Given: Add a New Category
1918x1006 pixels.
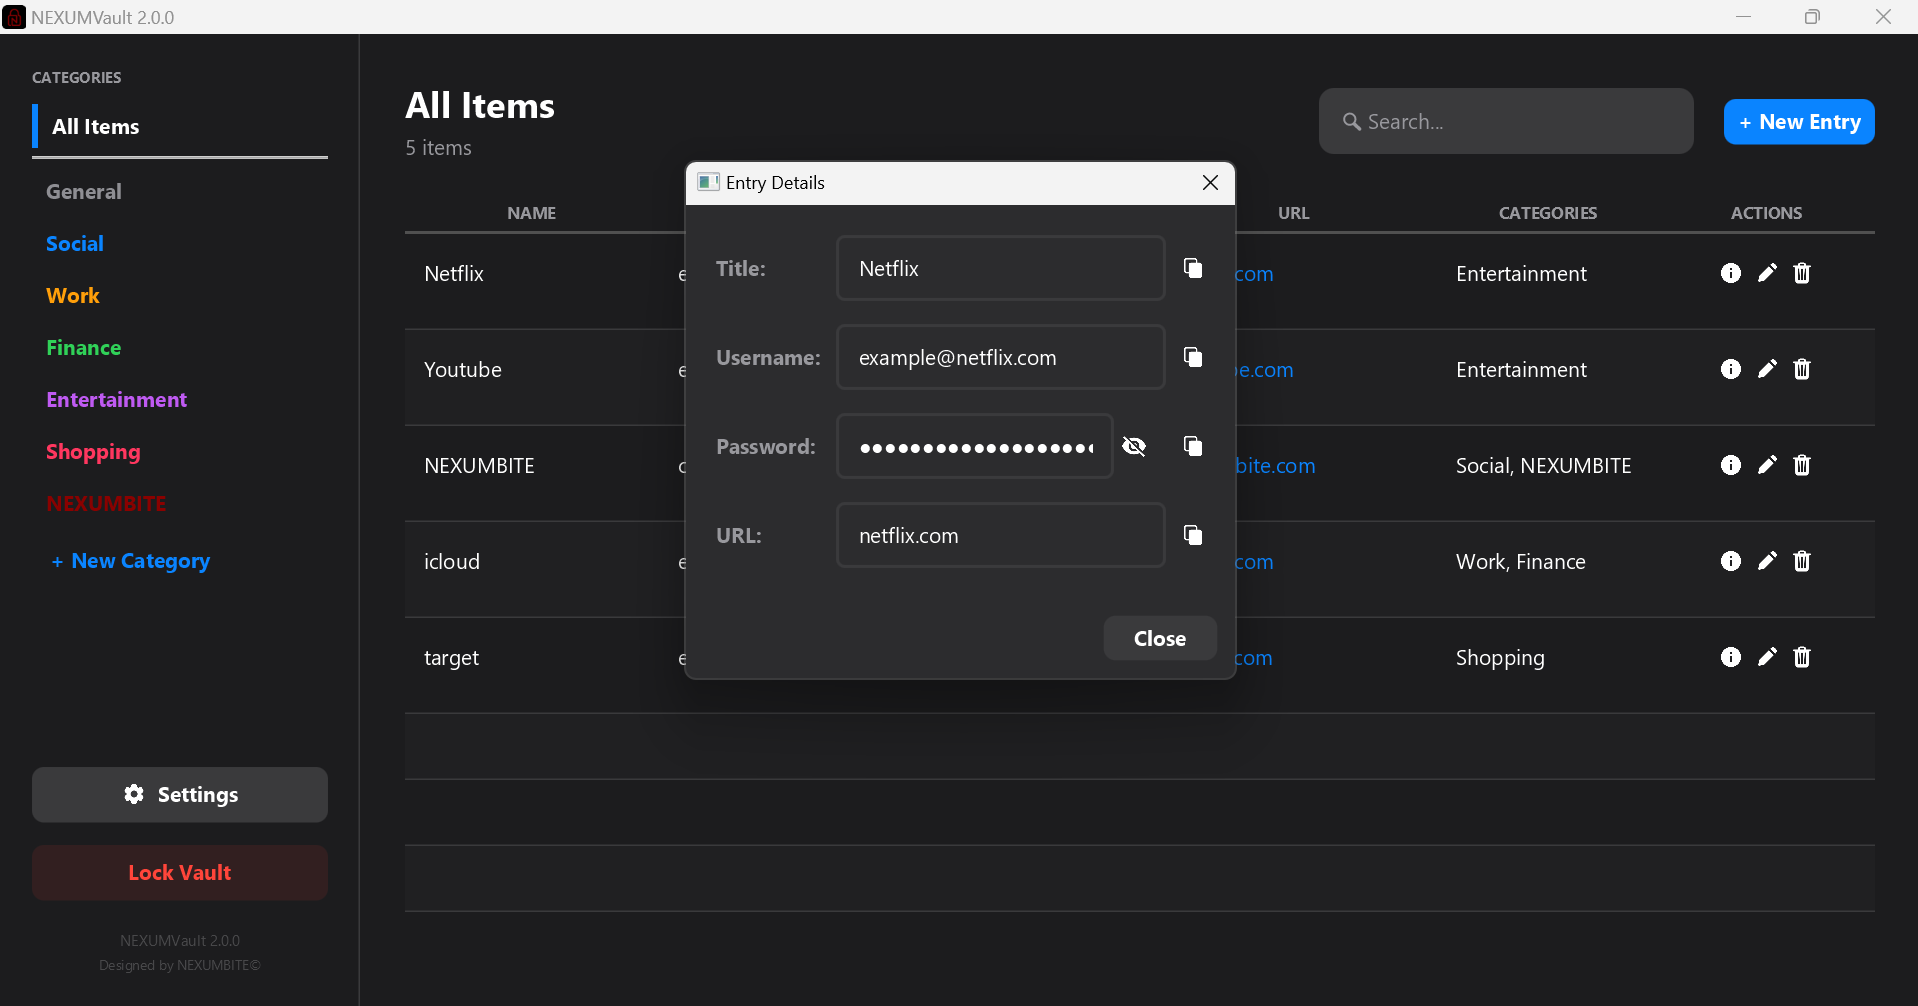Looking at the screenshot, I should pos(130,561).
